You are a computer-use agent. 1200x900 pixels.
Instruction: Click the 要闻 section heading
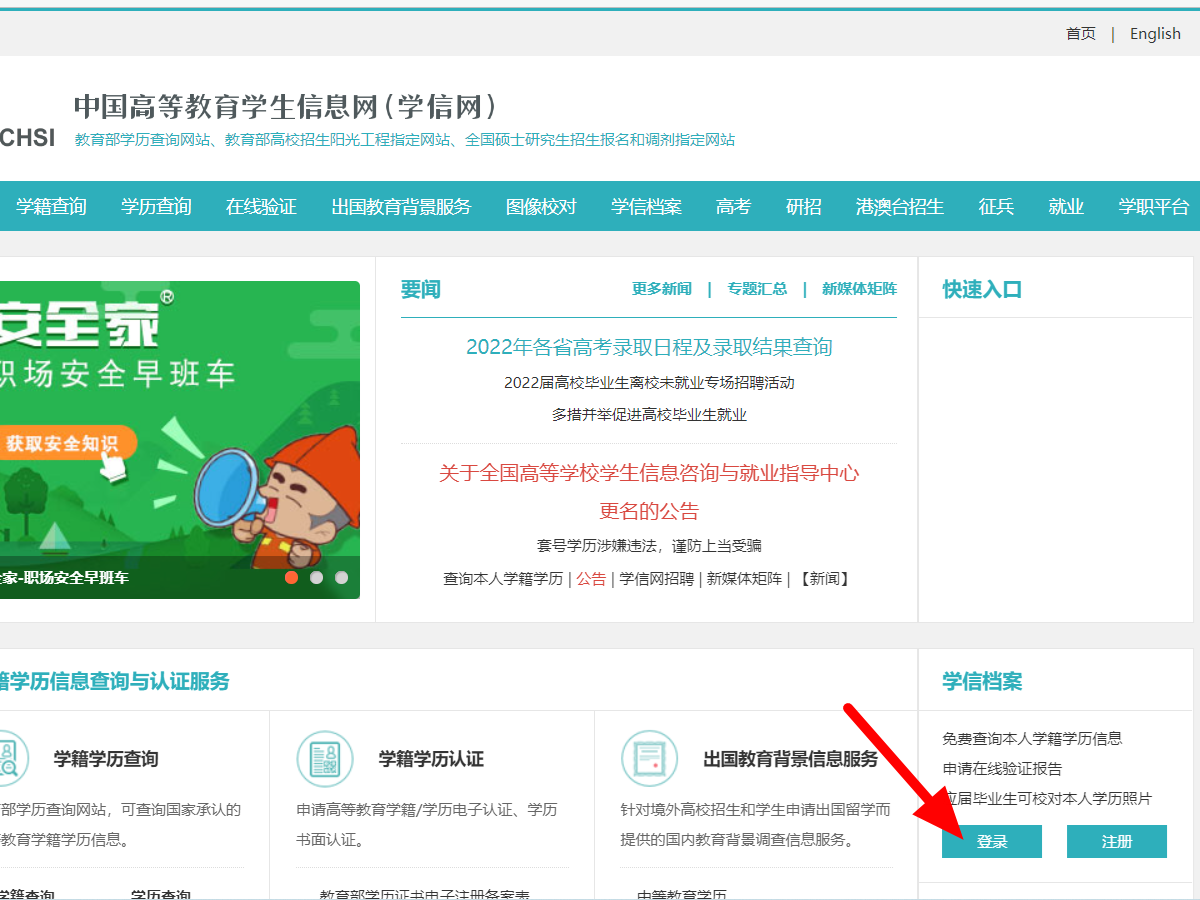[x=421, y=290]
